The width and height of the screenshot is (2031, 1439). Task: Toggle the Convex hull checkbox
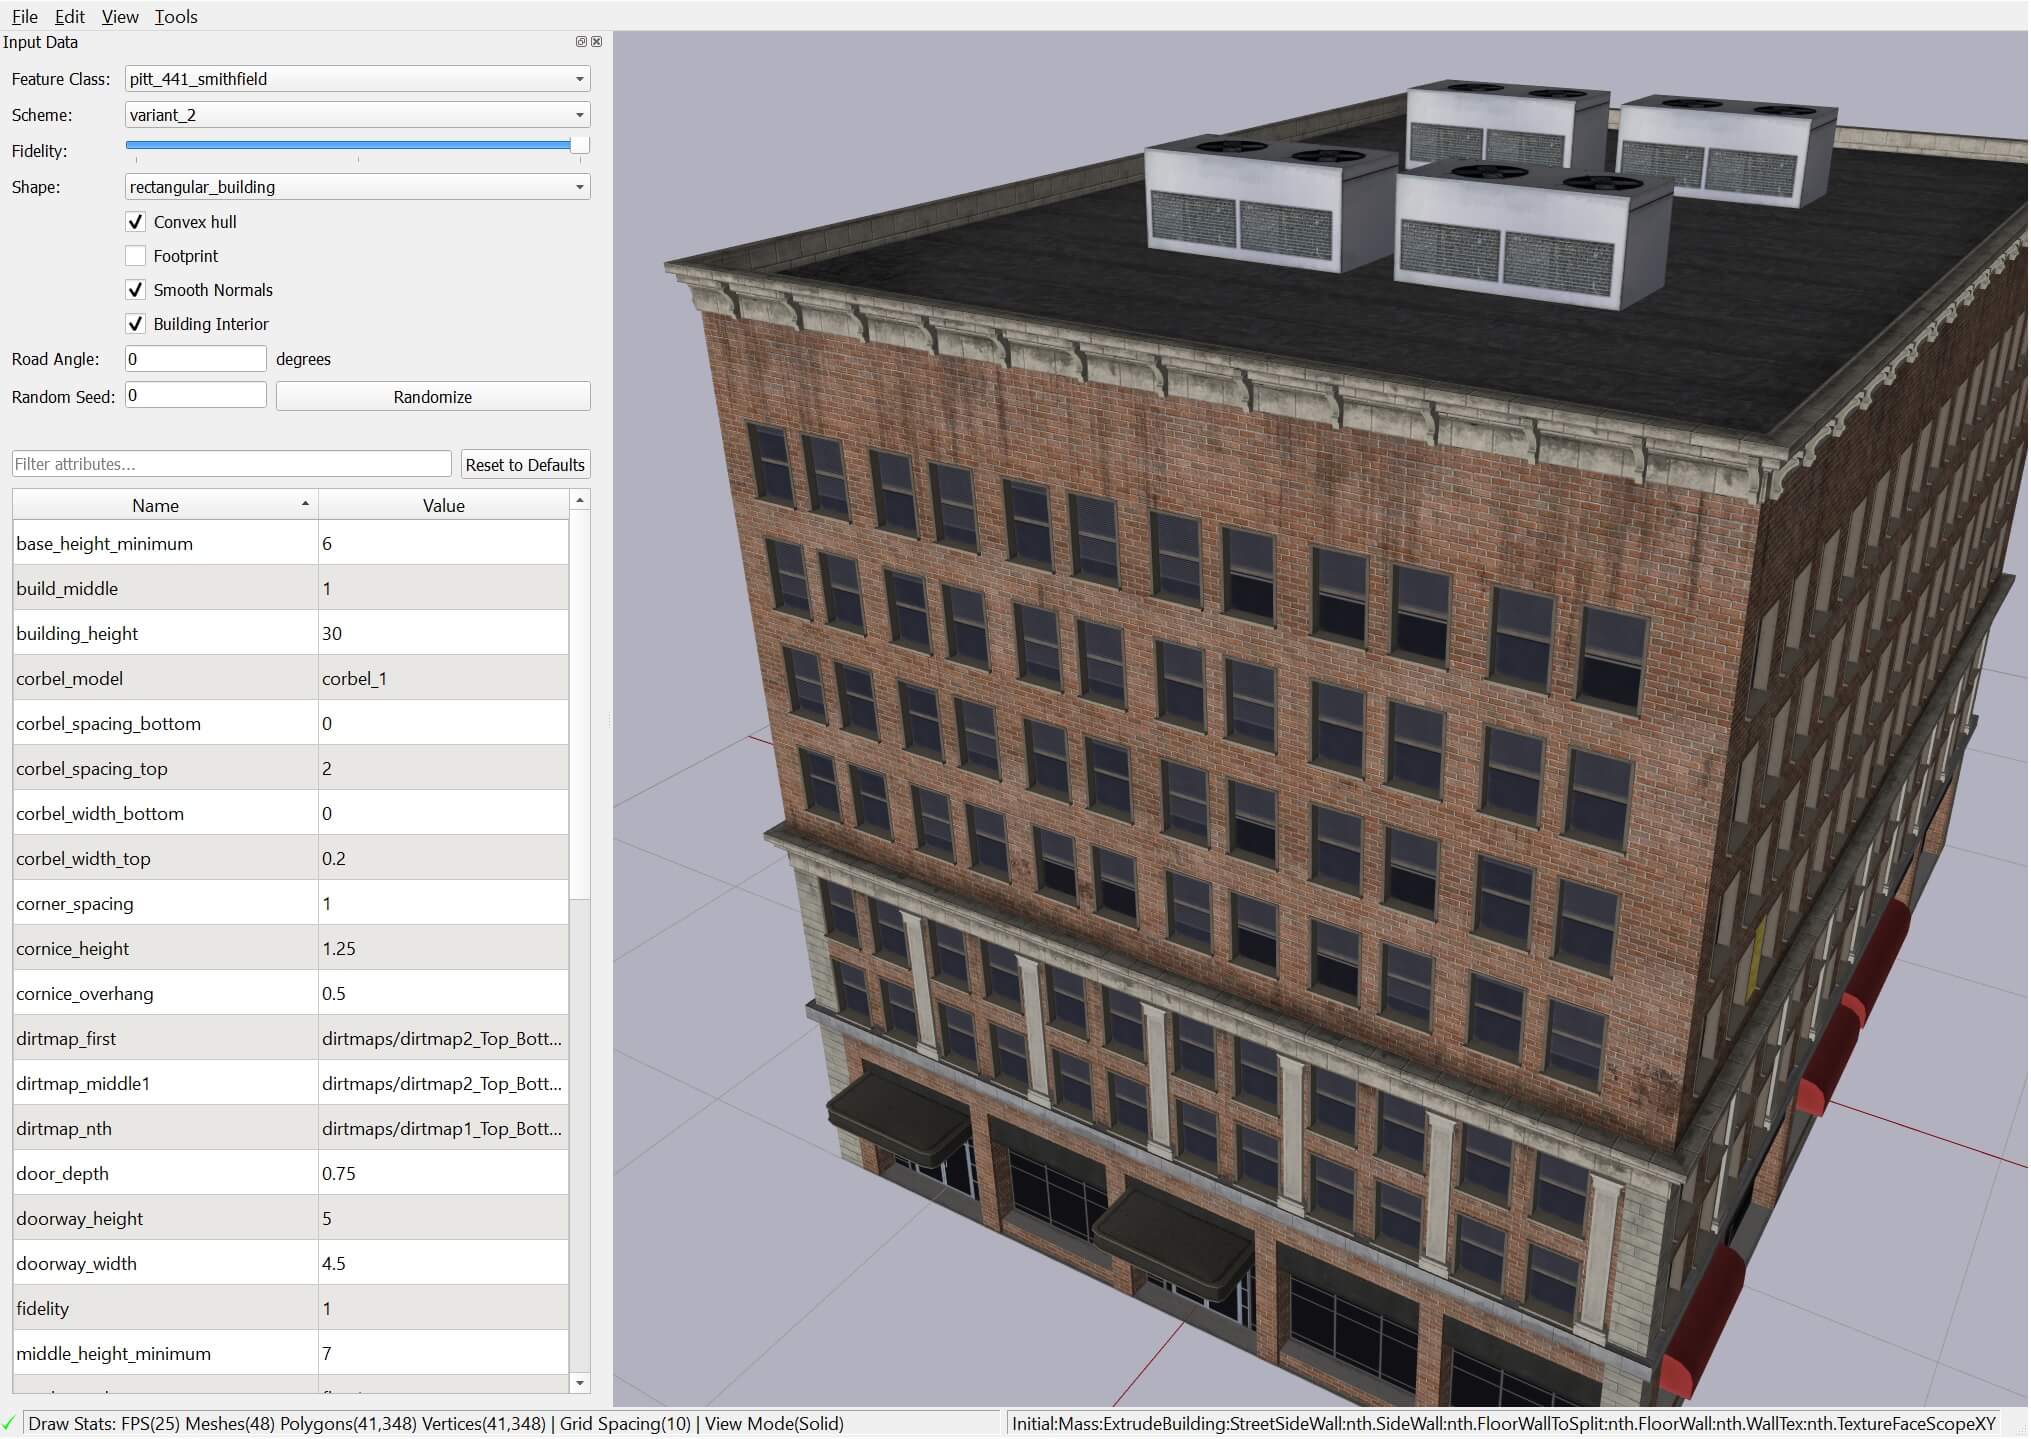click(136, 222)
